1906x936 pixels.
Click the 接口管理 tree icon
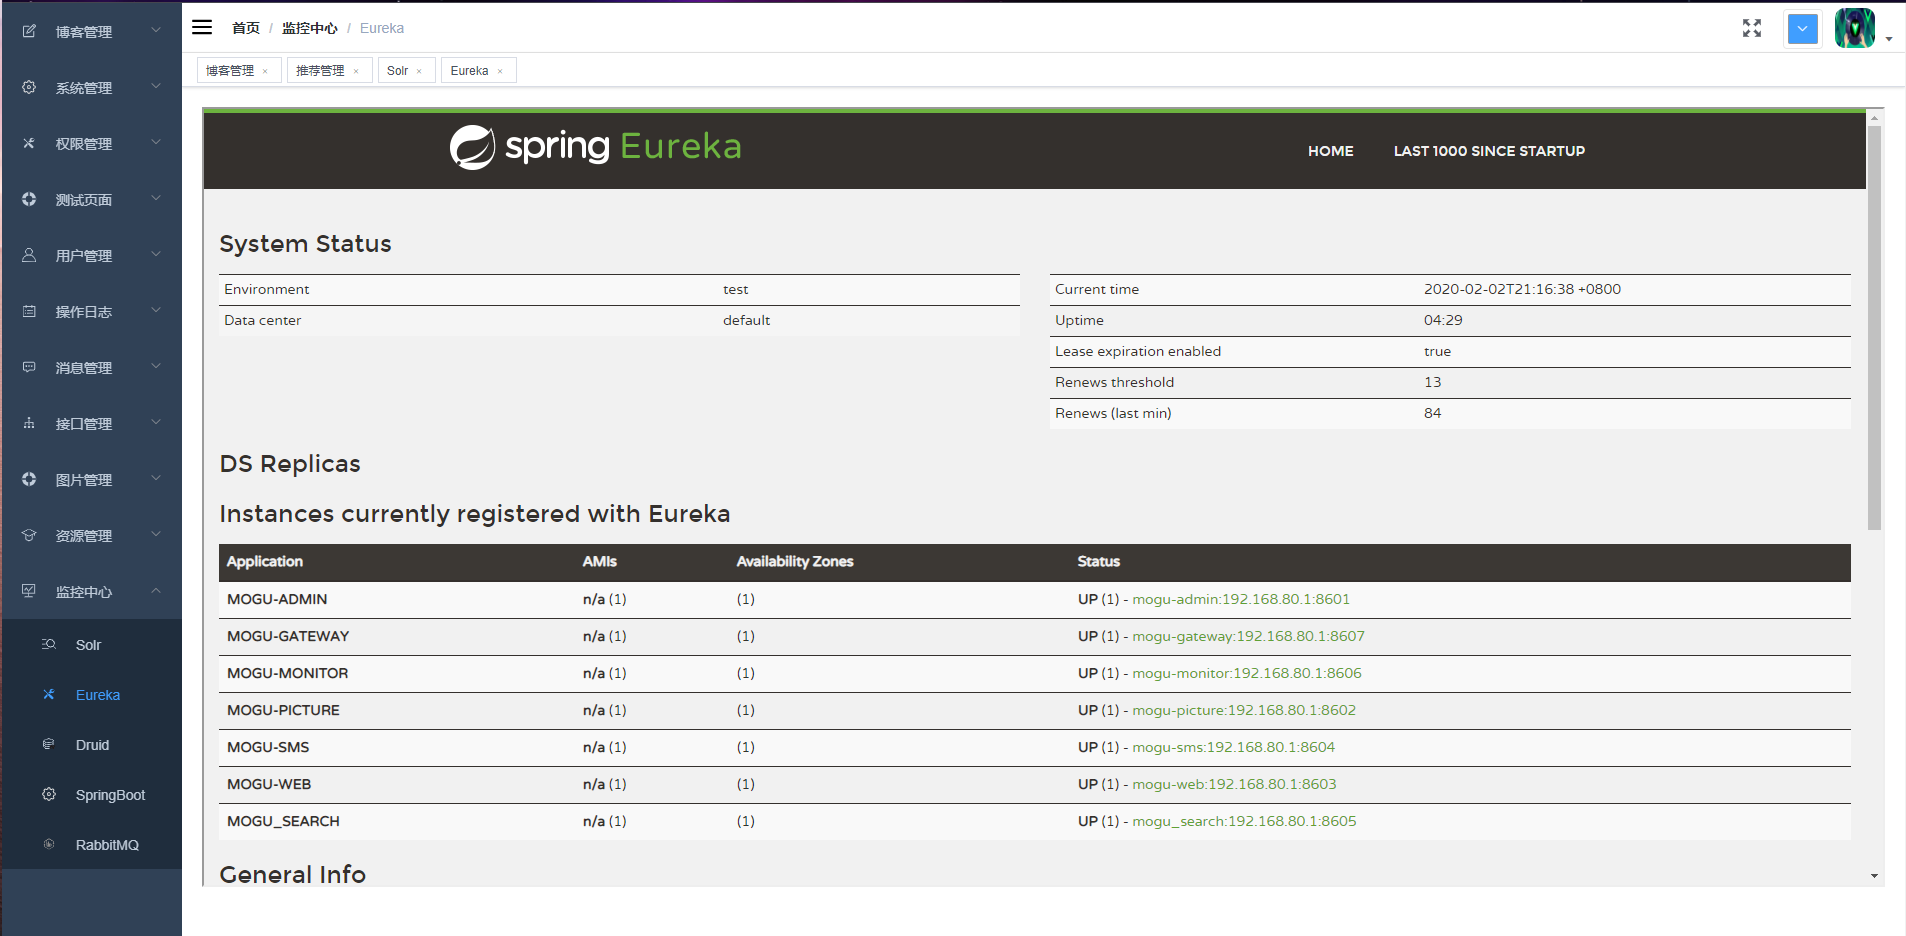pyautogui.click(x=29, y=423)
